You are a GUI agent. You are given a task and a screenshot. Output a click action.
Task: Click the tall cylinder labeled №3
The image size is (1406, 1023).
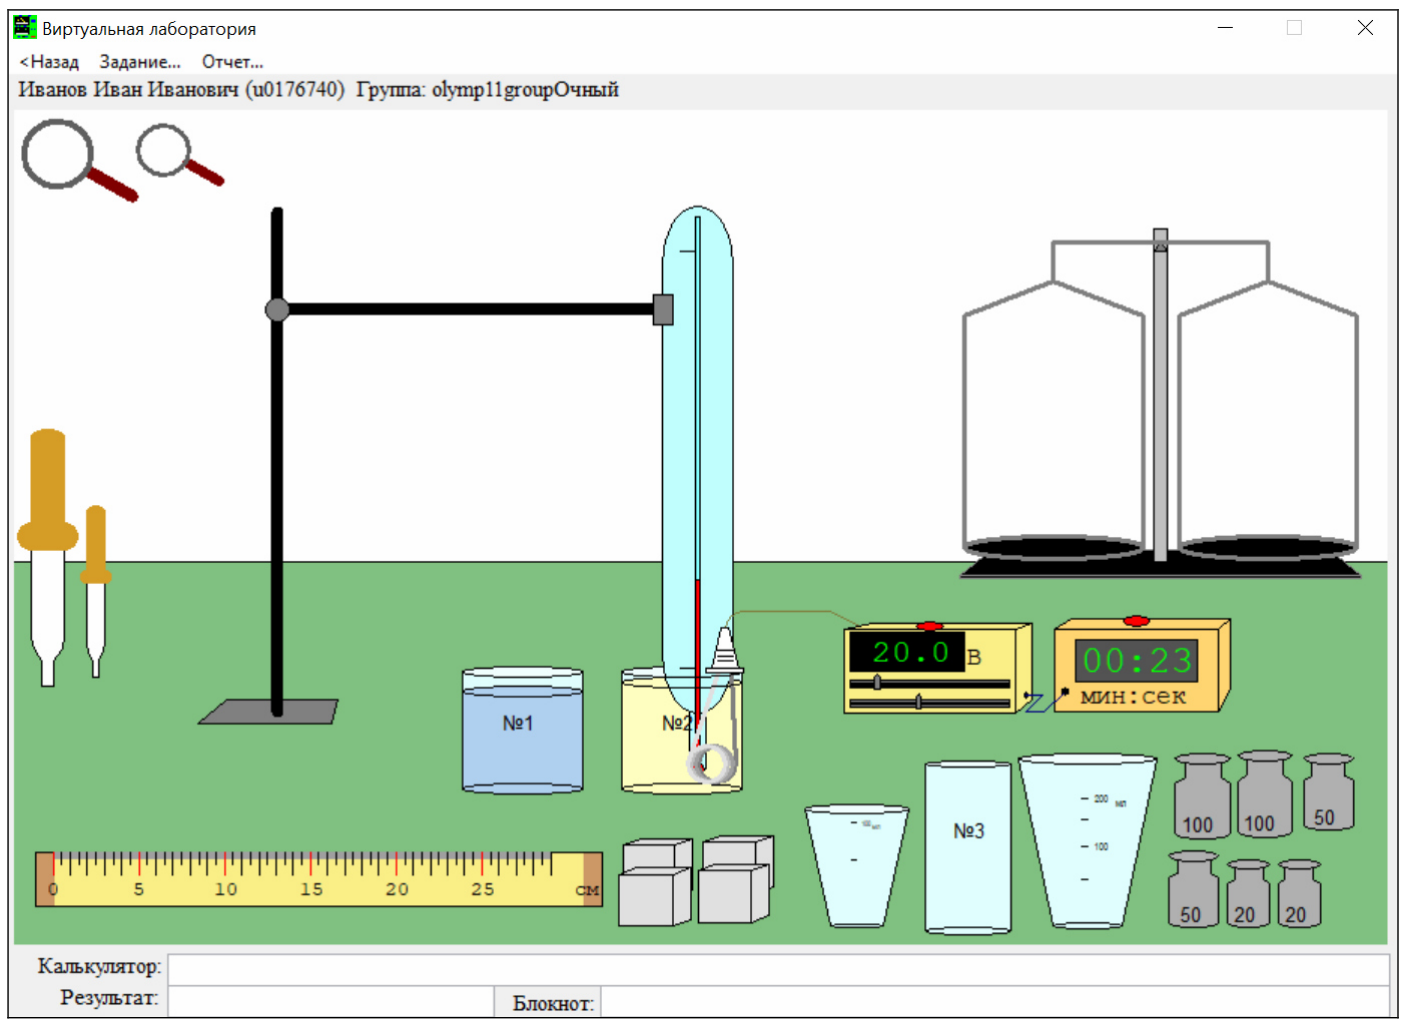click(x=967, y=847)
